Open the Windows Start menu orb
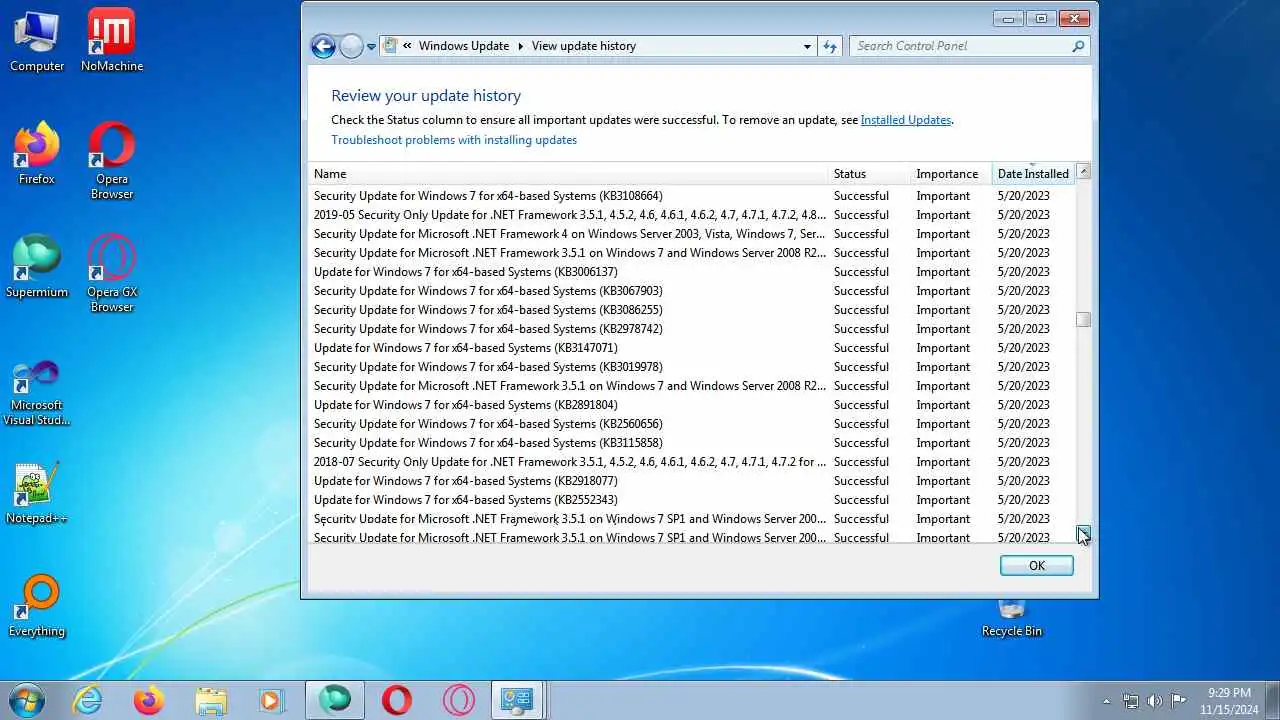 pos(27,700)
